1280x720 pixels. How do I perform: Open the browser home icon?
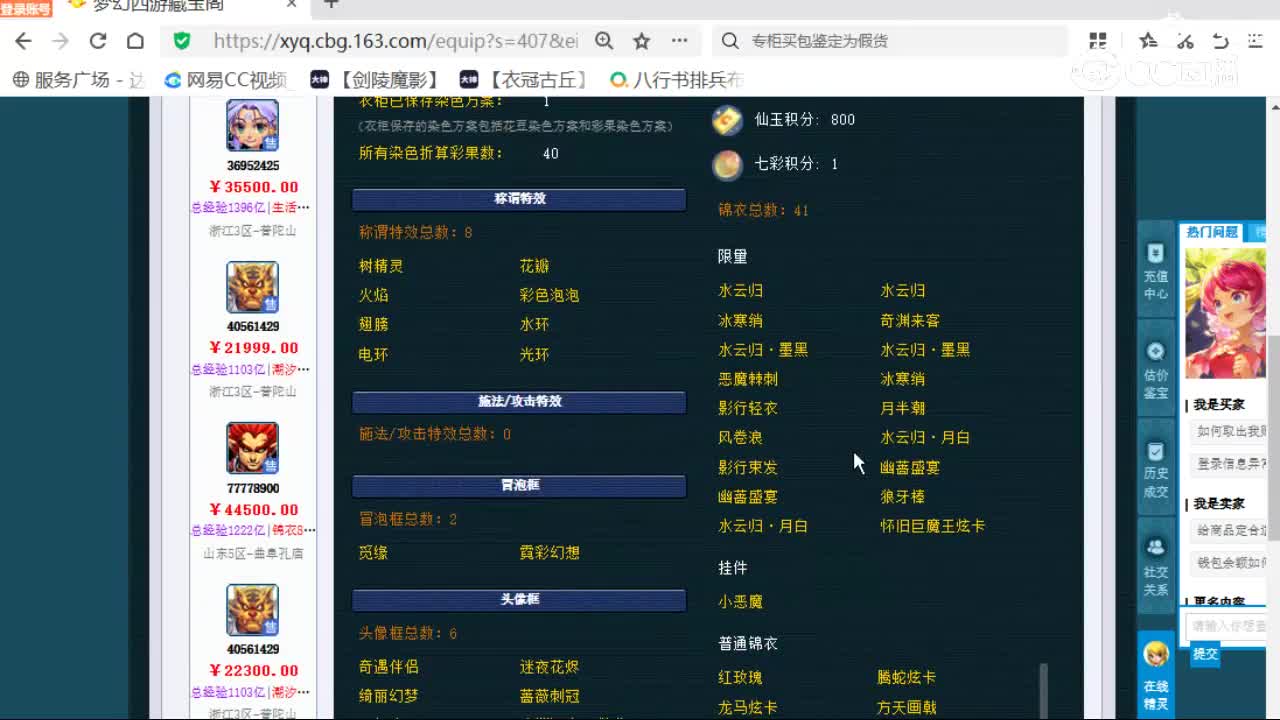coord(135,41)
